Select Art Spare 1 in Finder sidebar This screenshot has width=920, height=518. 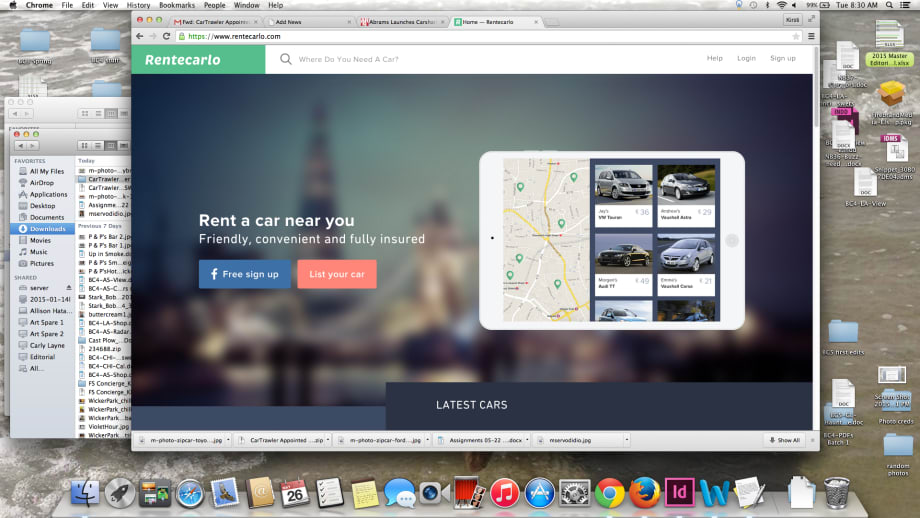pos(41,323)
